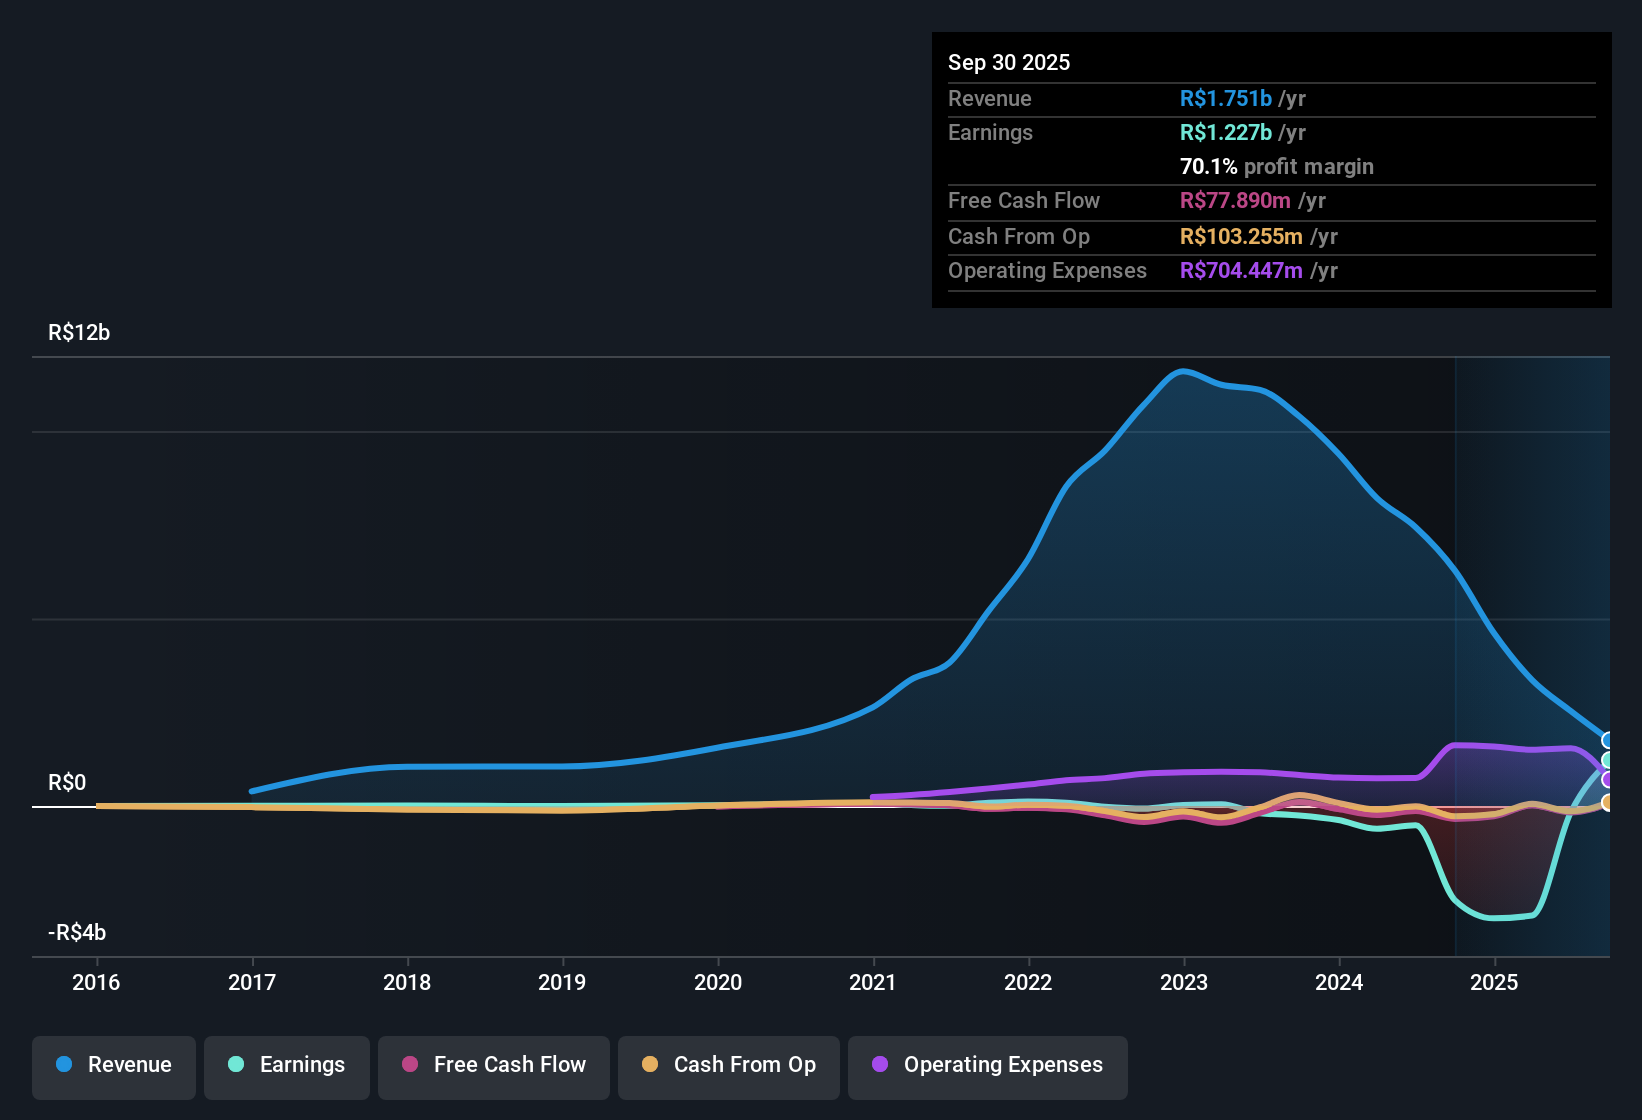Expand the Free Cash Flow tooltip row
This screenshot has width=1642, height=1120.
(x=1024, y=200)
